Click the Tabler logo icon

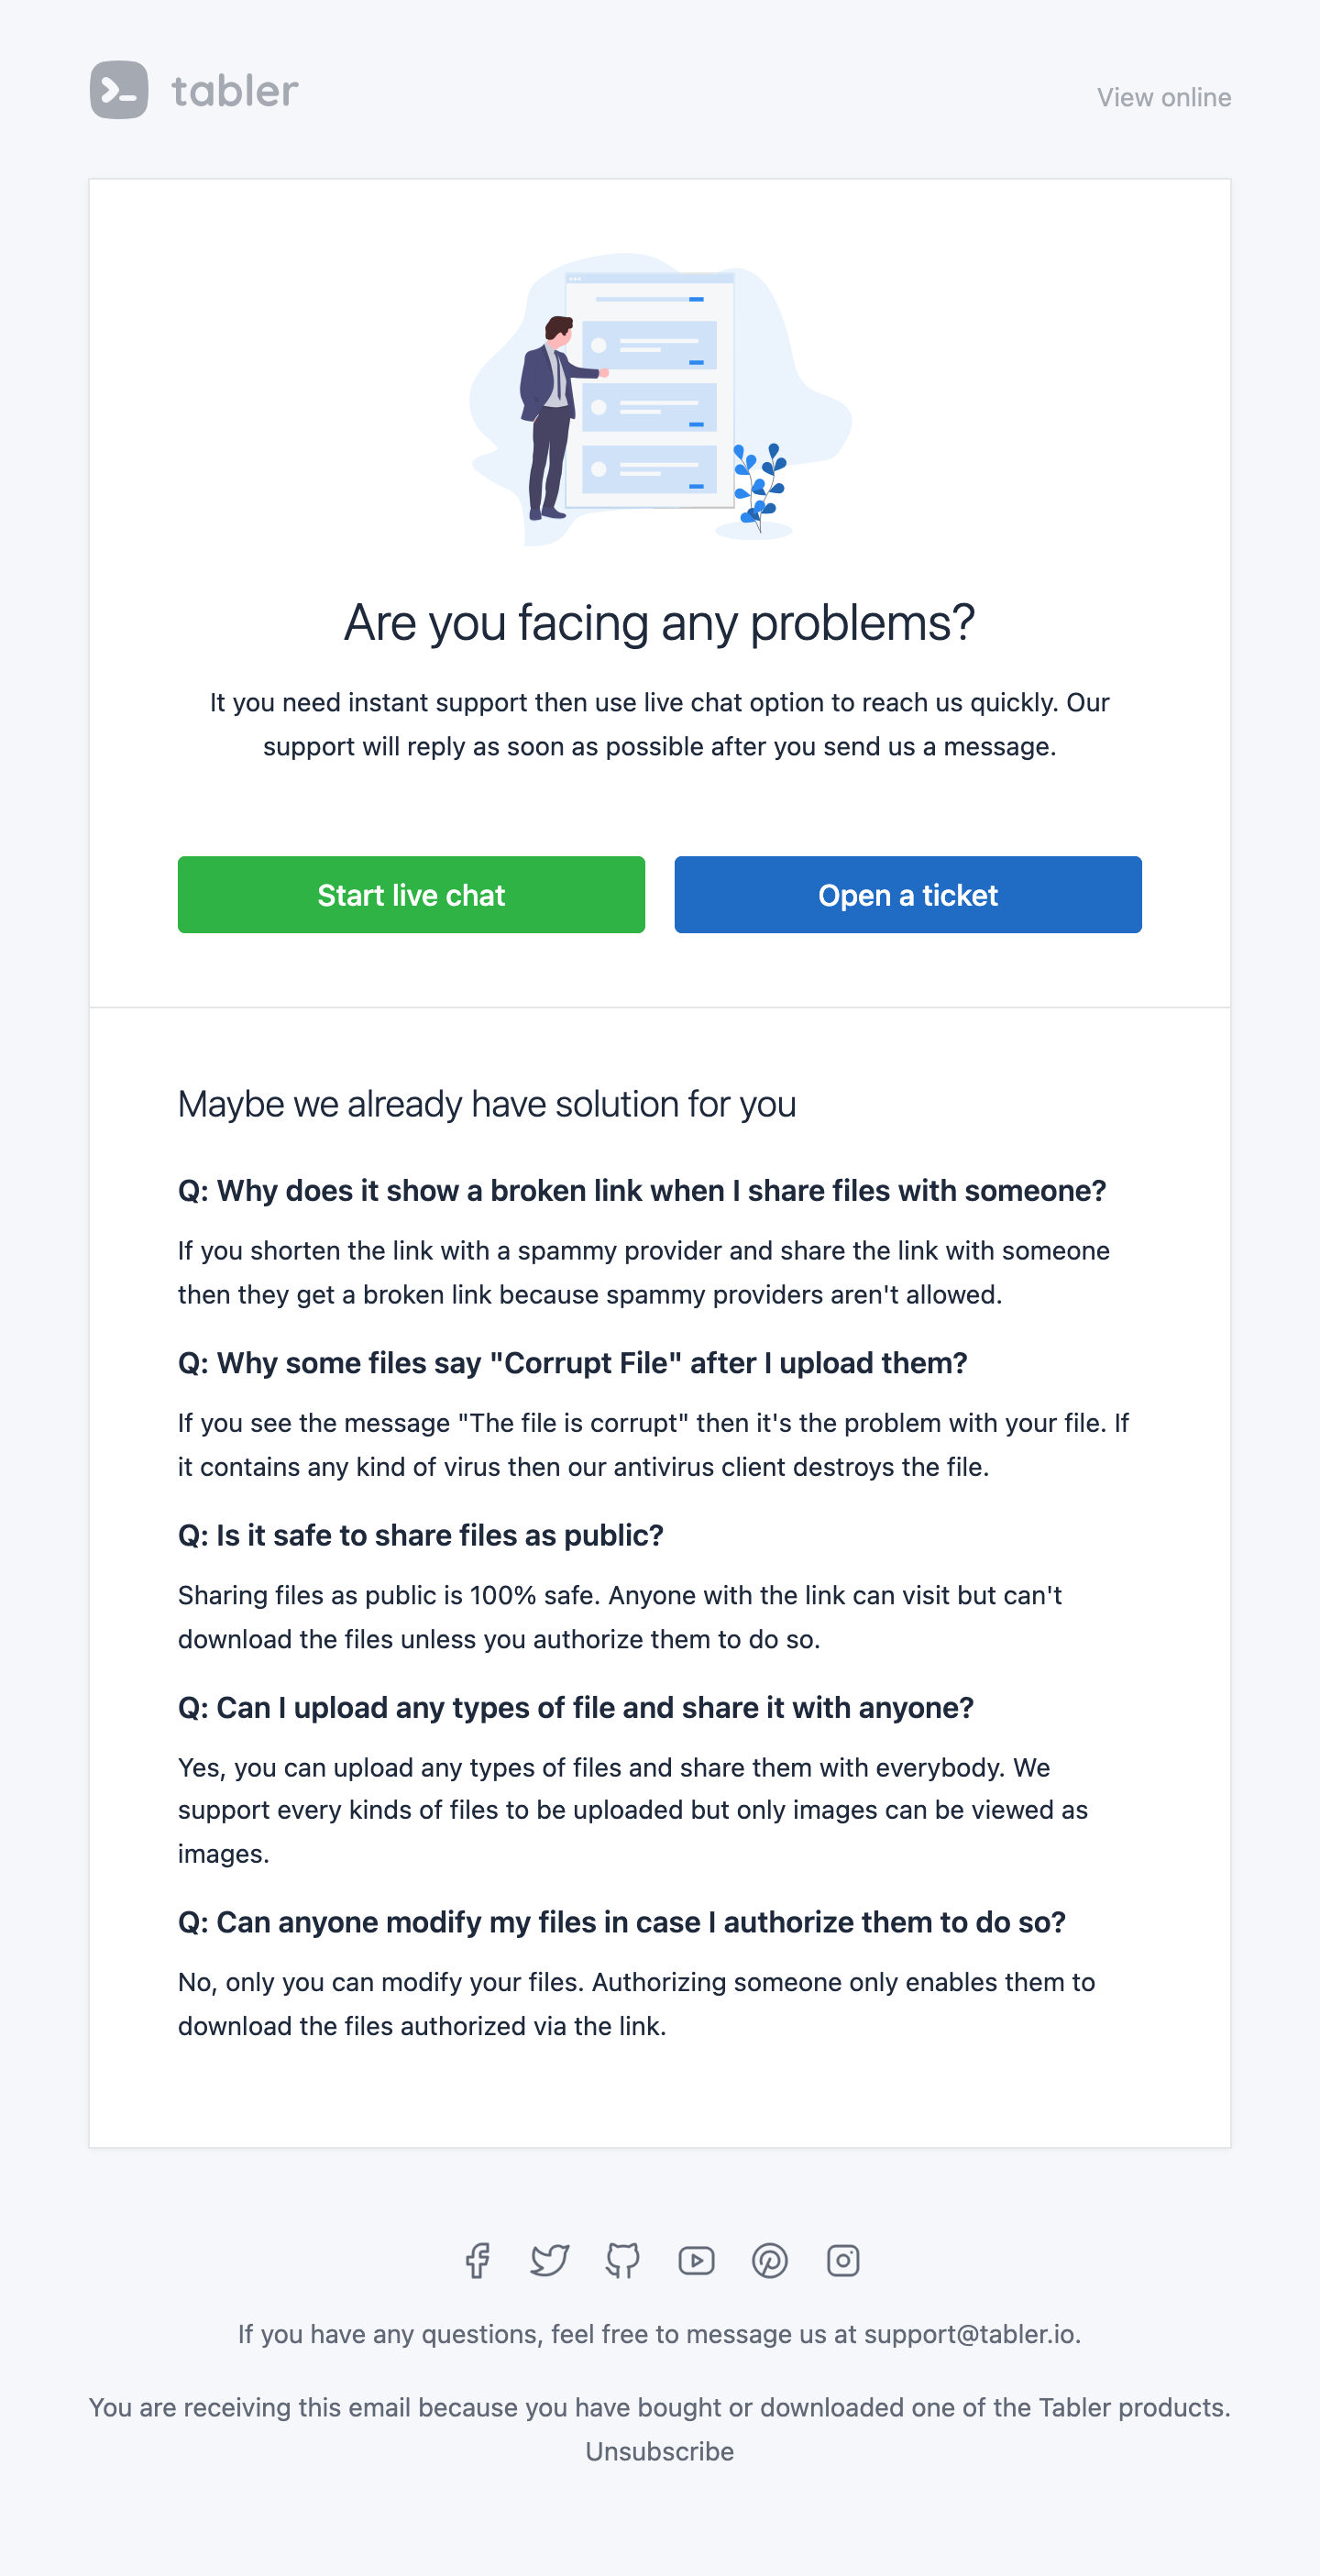tap(119, 90)
